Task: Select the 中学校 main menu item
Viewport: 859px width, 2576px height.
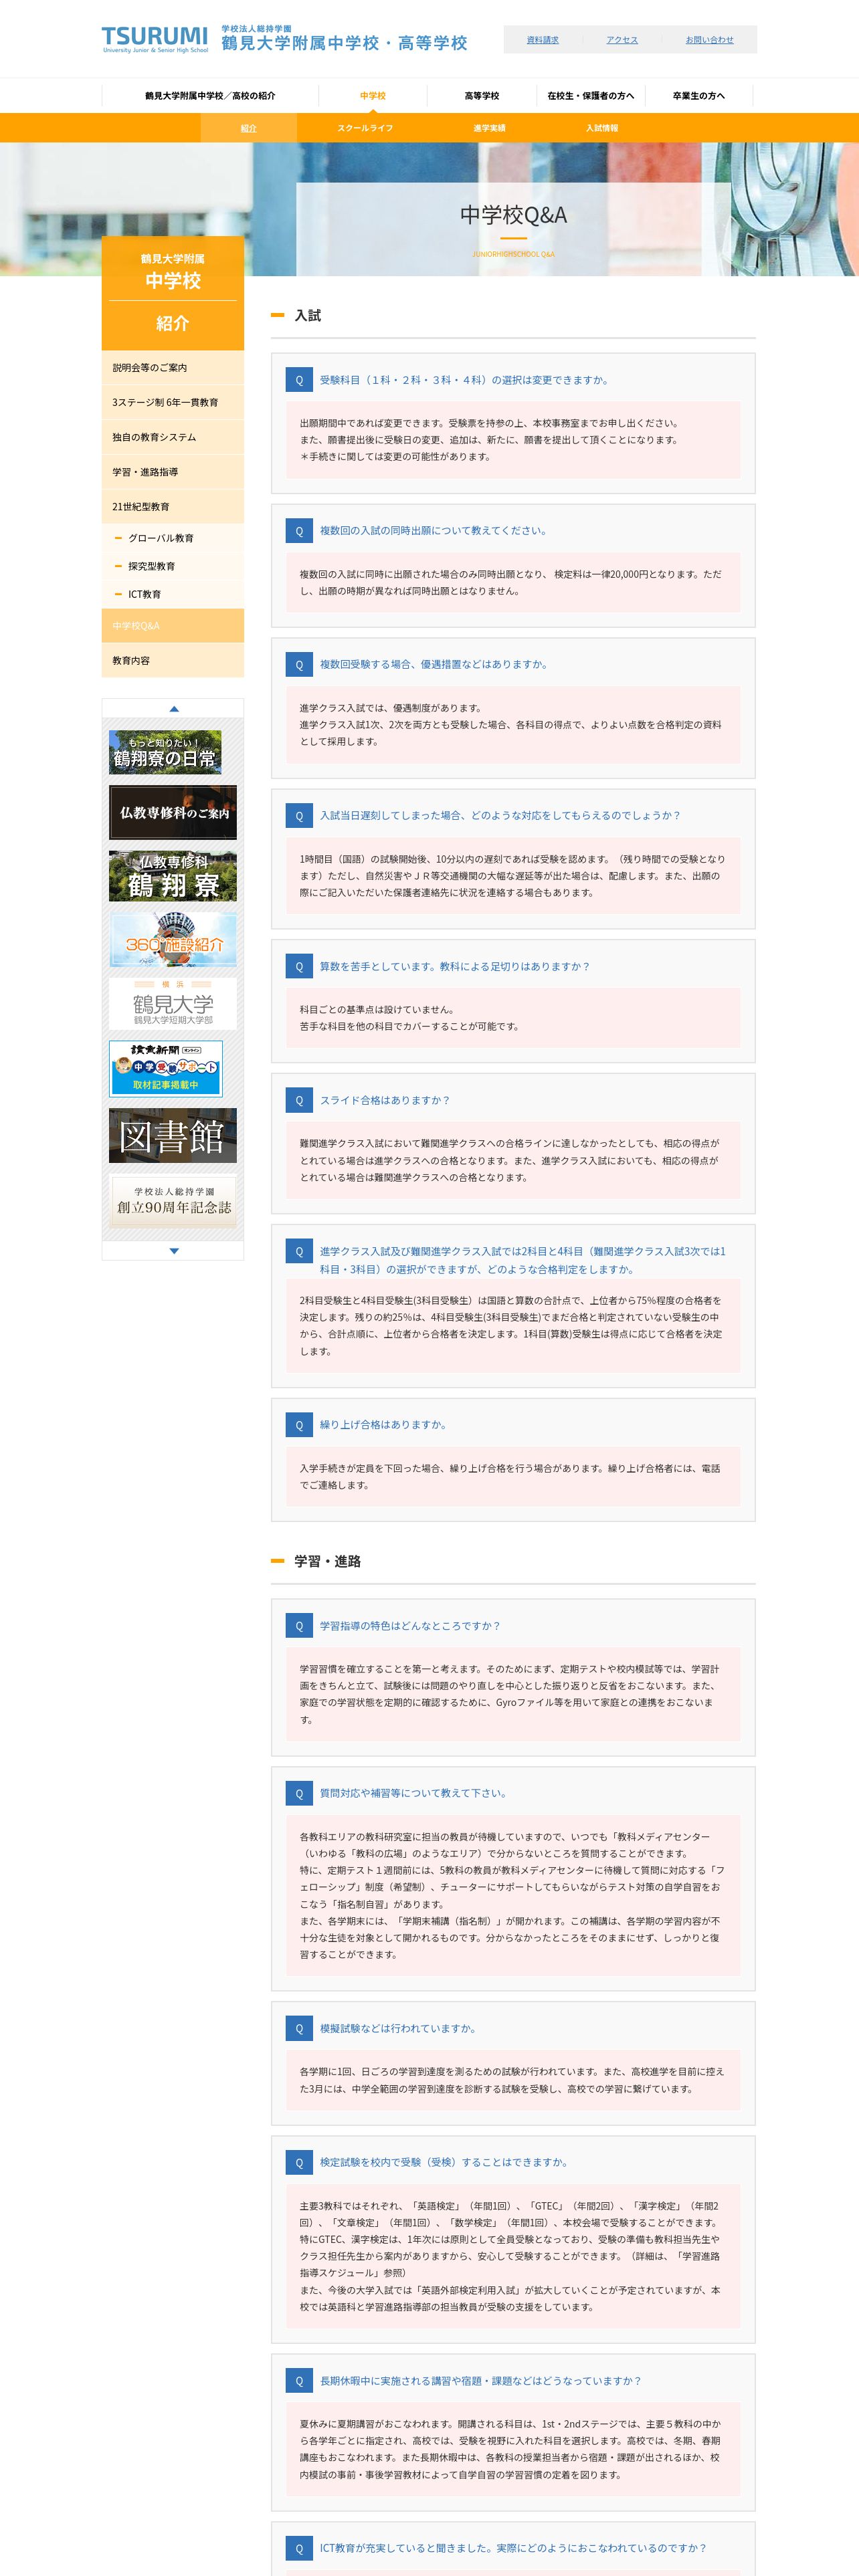Action: tap(373, 96)
